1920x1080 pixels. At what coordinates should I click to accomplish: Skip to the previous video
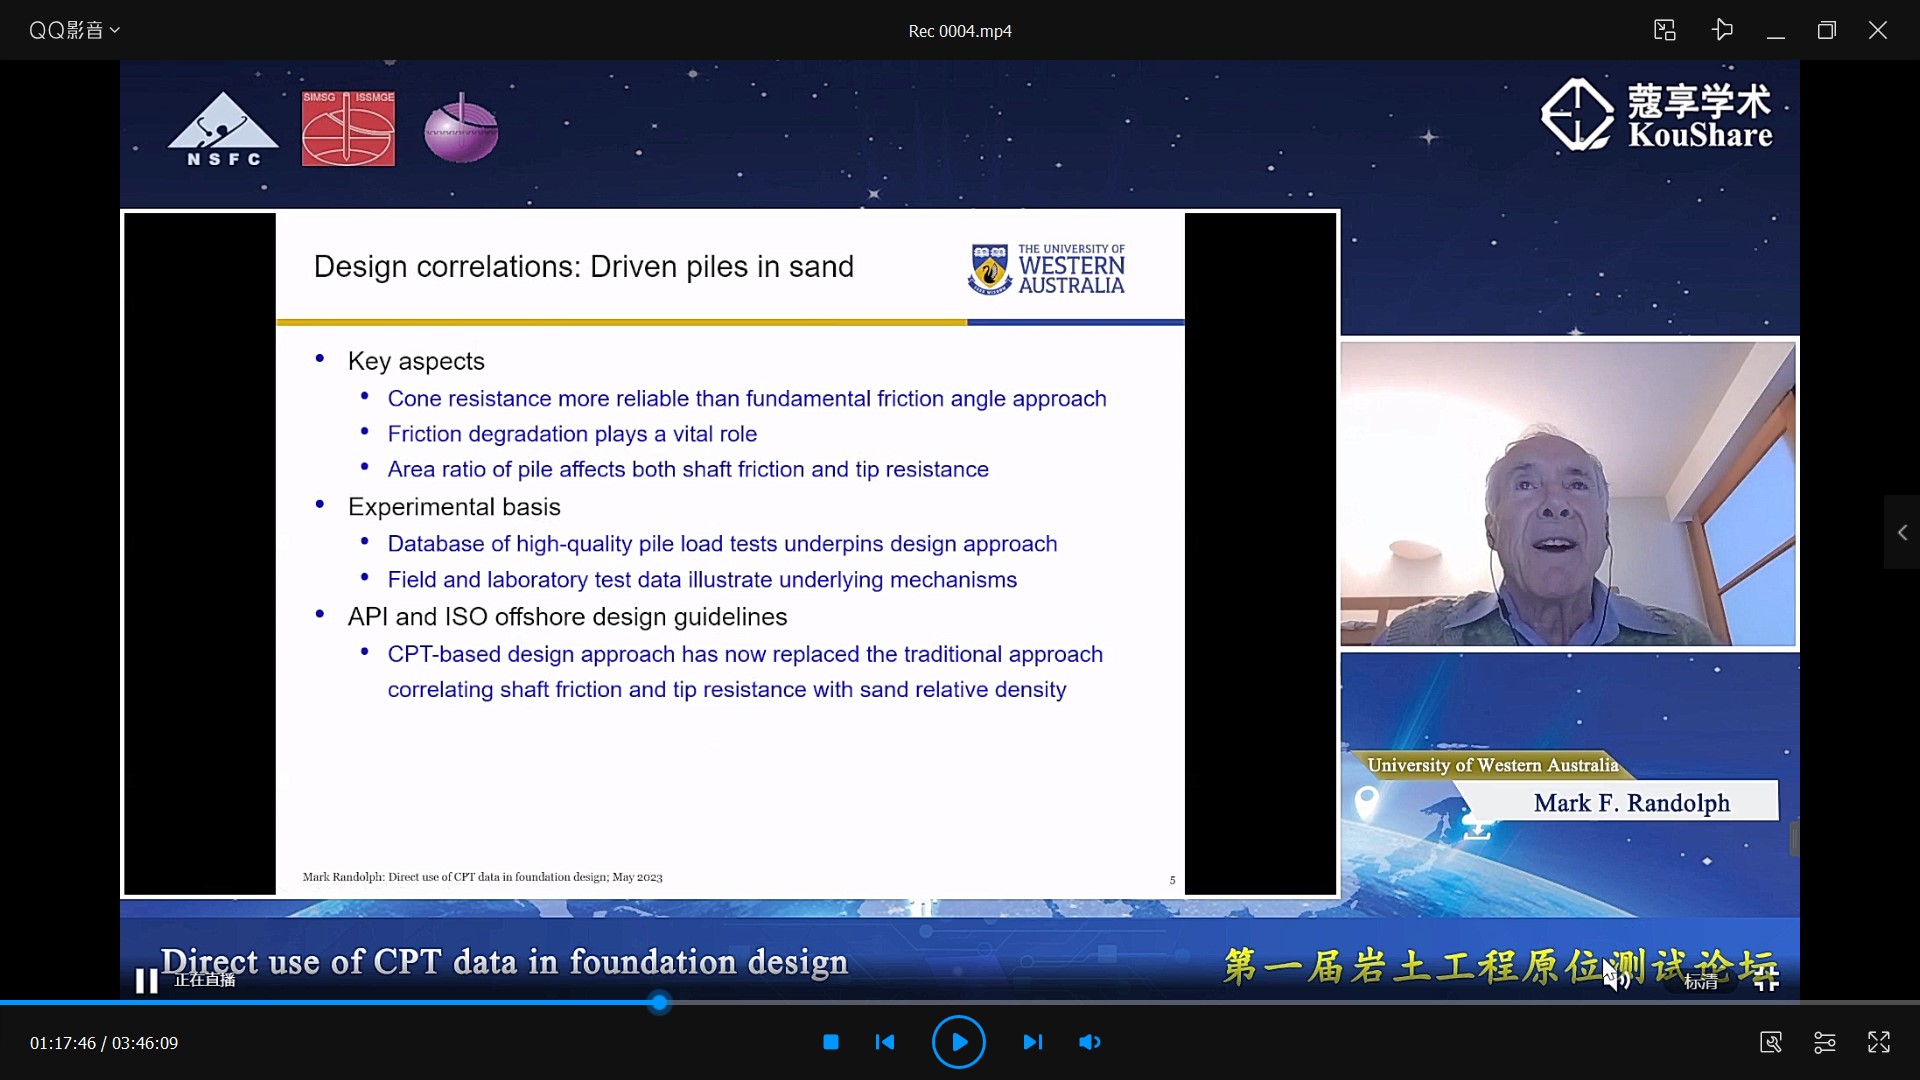pyautogui.click(x=885, y=1042)
